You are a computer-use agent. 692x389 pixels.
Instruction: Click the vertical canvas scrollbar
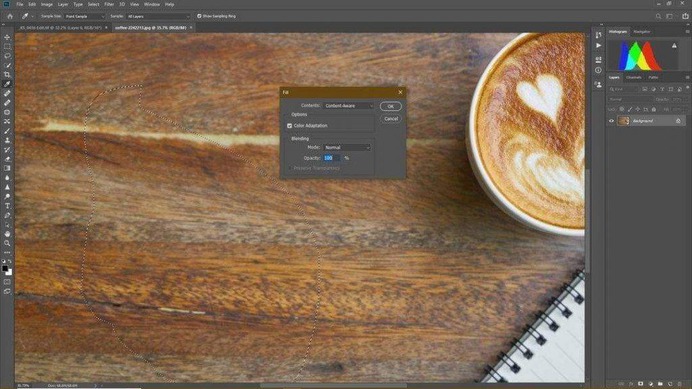point(587,221)
